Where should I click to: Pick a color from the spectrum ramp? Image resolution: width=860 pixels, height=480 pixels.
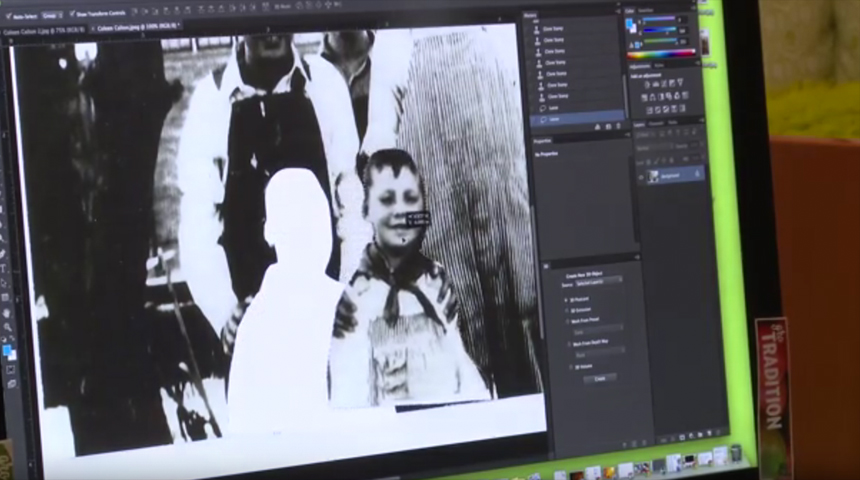pos(661,53)
